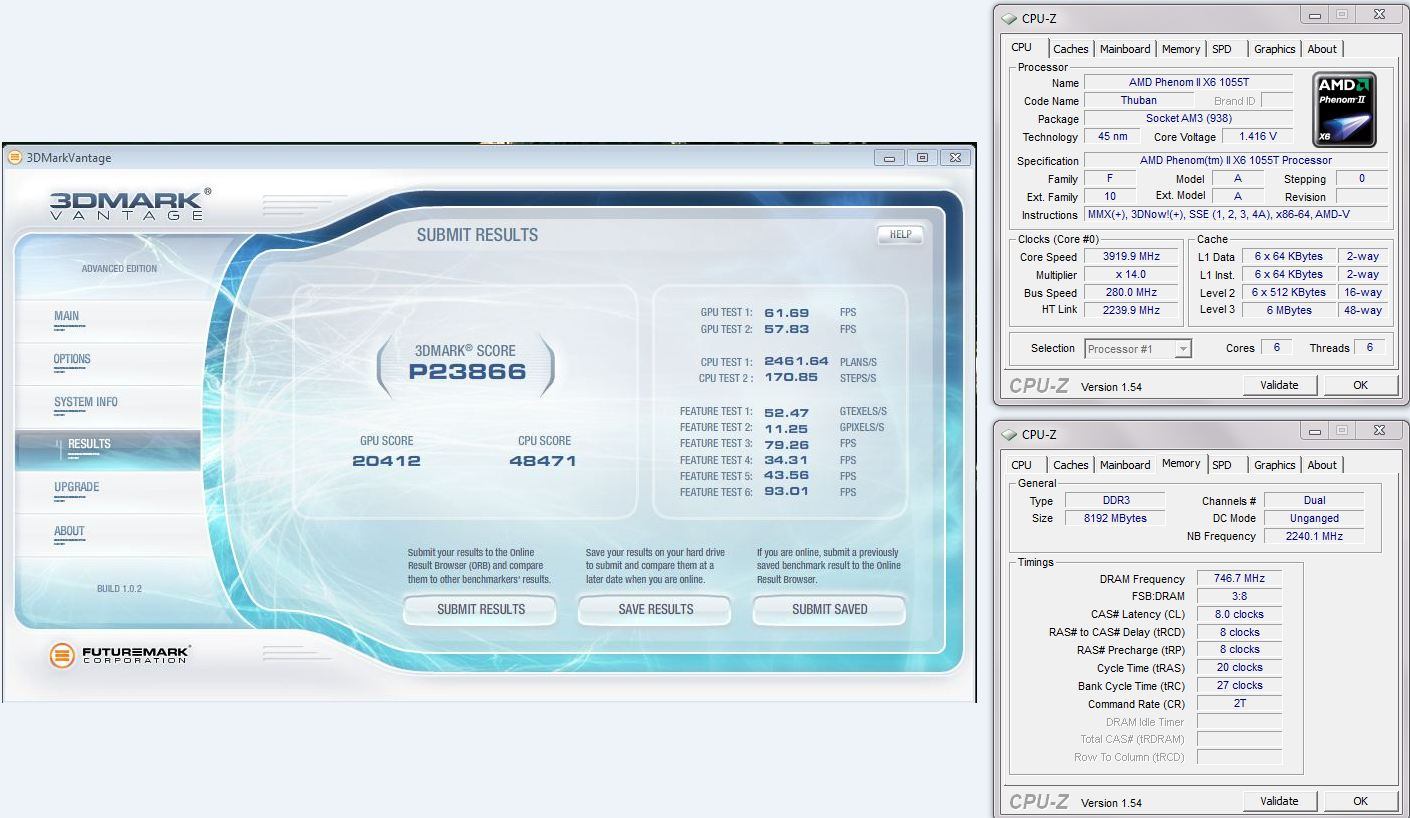Switch to Graphics tab in bottom CPU-Z

click(x=1275, y=465)
